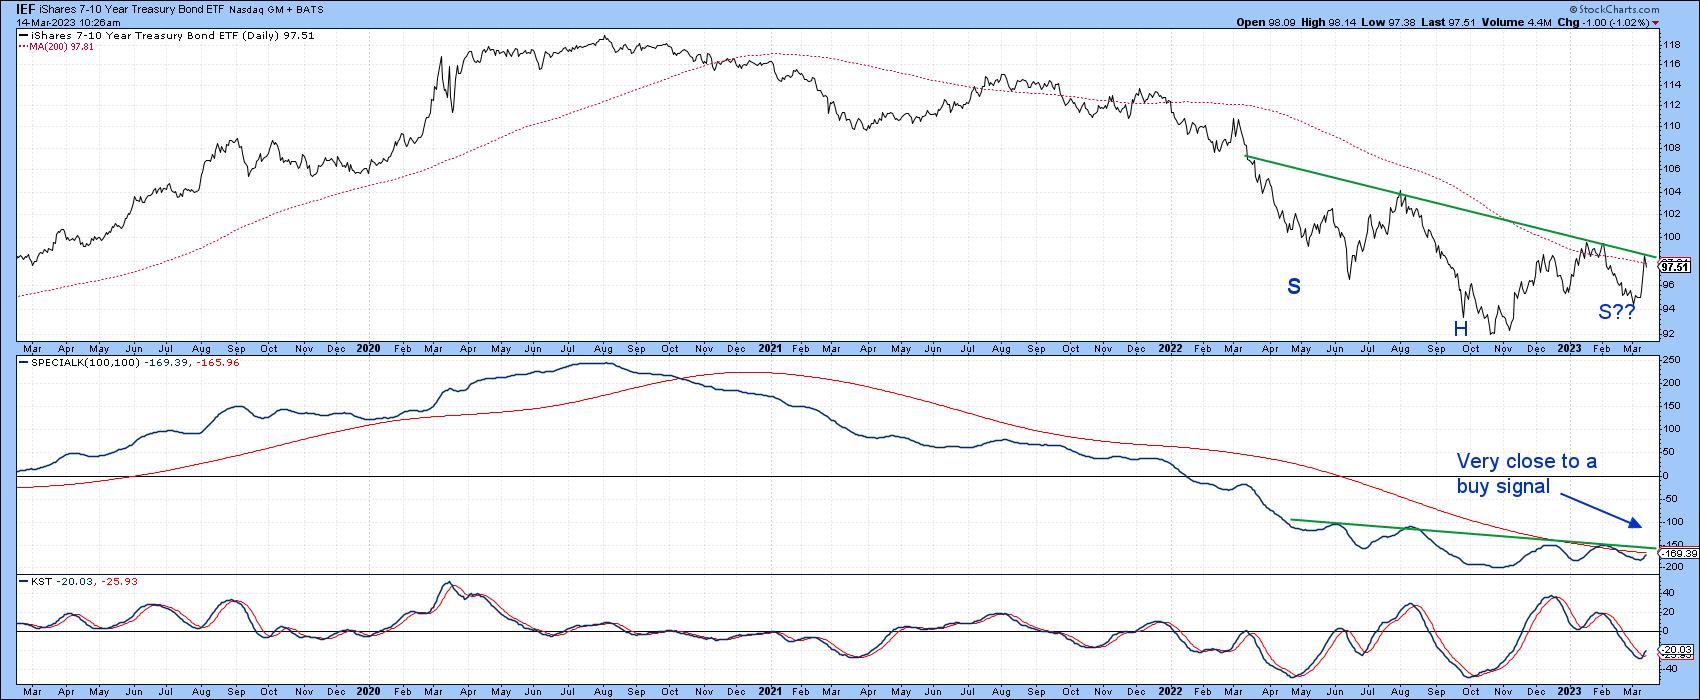The width and height of the screenshot is (1700, 700).
Task: Click the 2021 year label beneath the price panel
Action: coord(770,348)
